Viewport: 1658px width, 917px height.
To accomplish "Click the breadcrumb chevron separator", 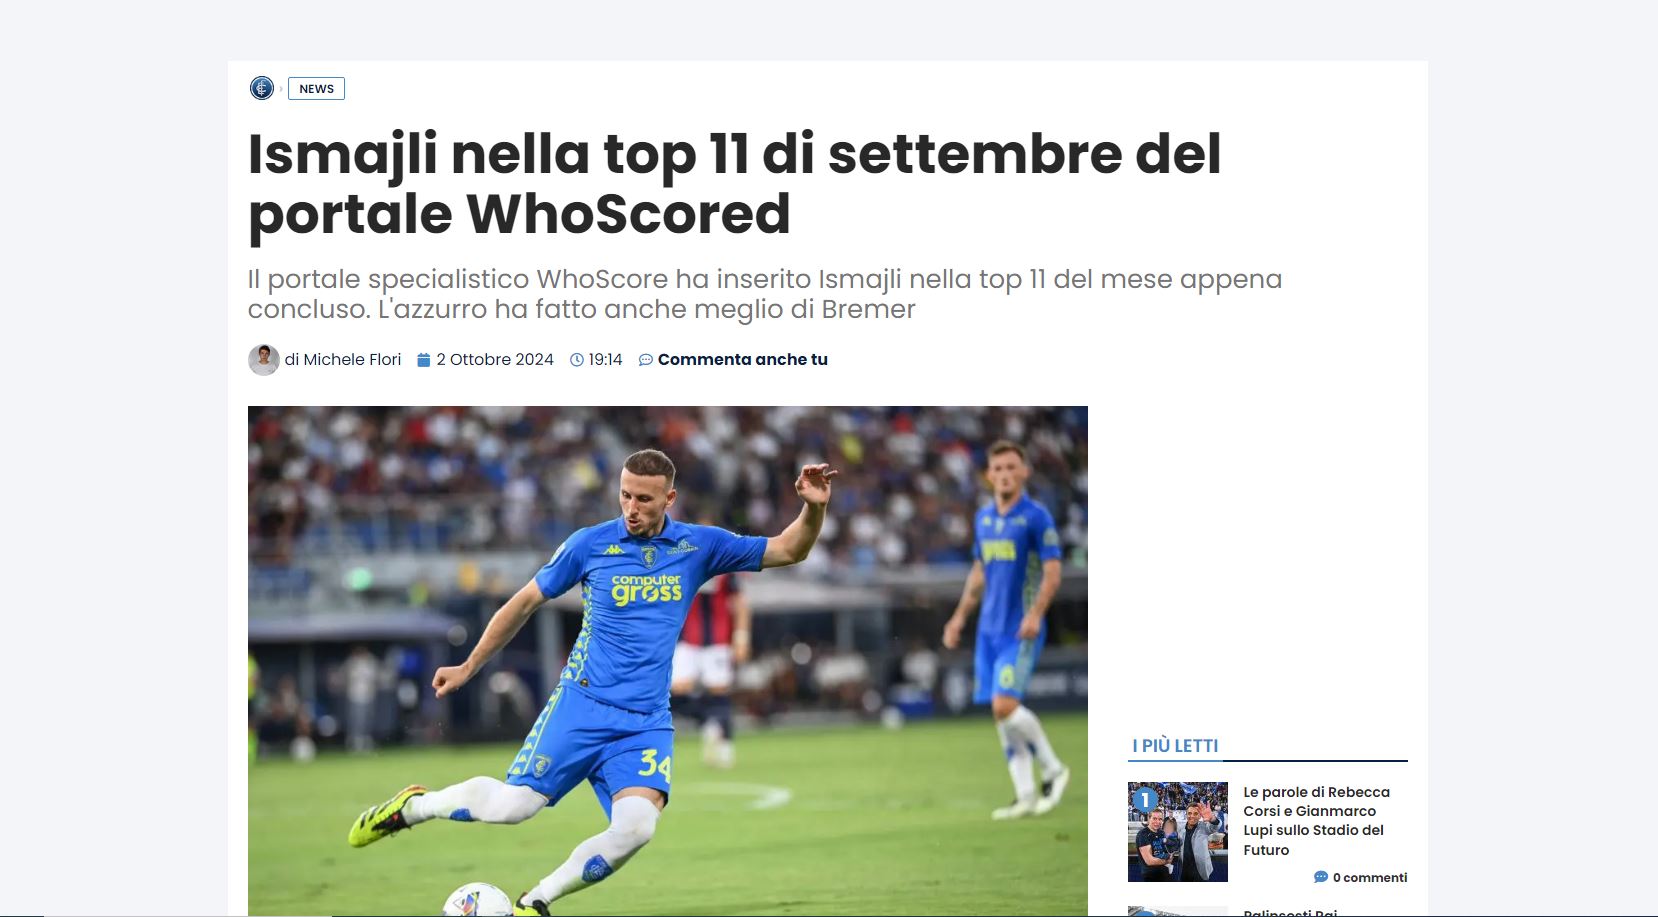I will (x=281, y=88).
